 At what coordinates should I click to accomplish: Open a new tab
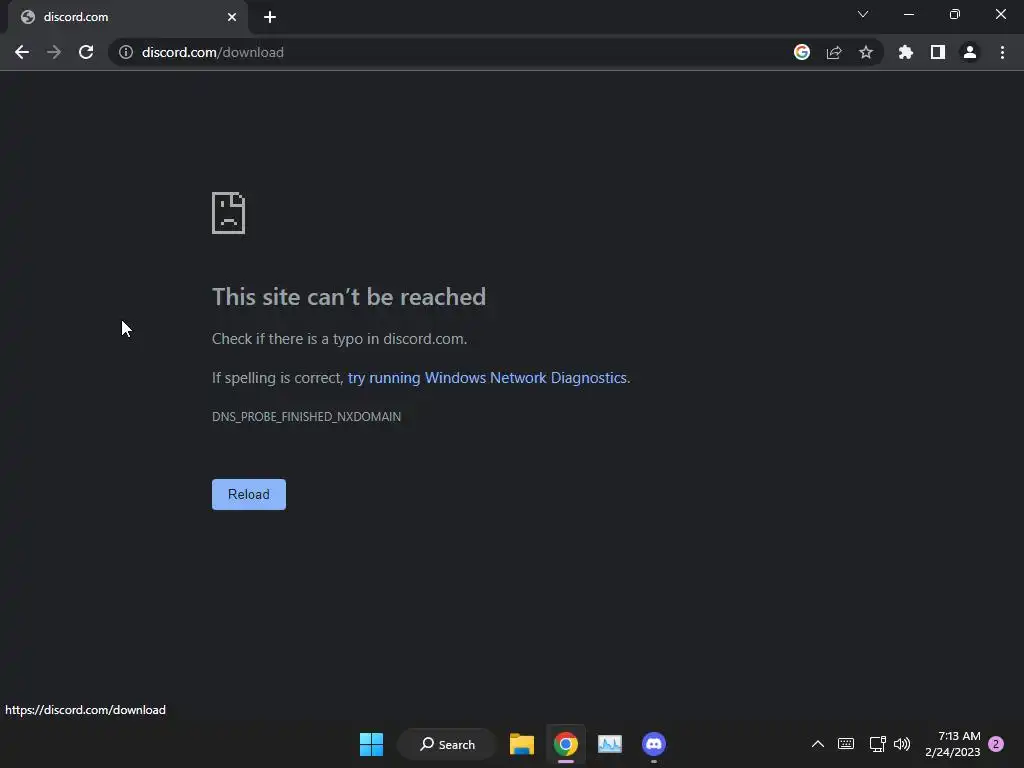point(270,17)
